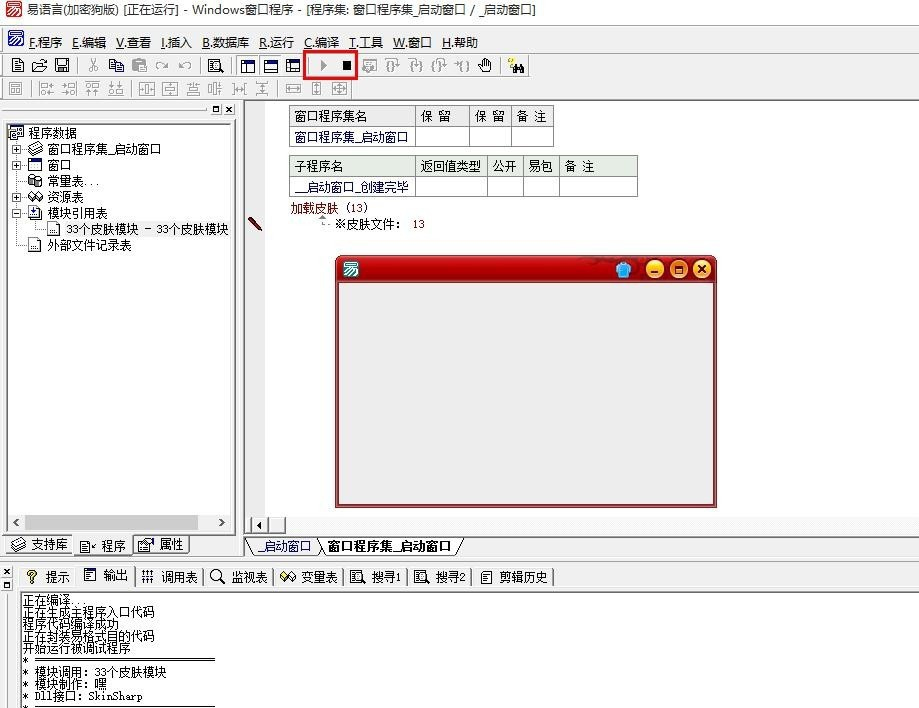Open the V.查看 menu
919x708 pixels.
[133, 43]
